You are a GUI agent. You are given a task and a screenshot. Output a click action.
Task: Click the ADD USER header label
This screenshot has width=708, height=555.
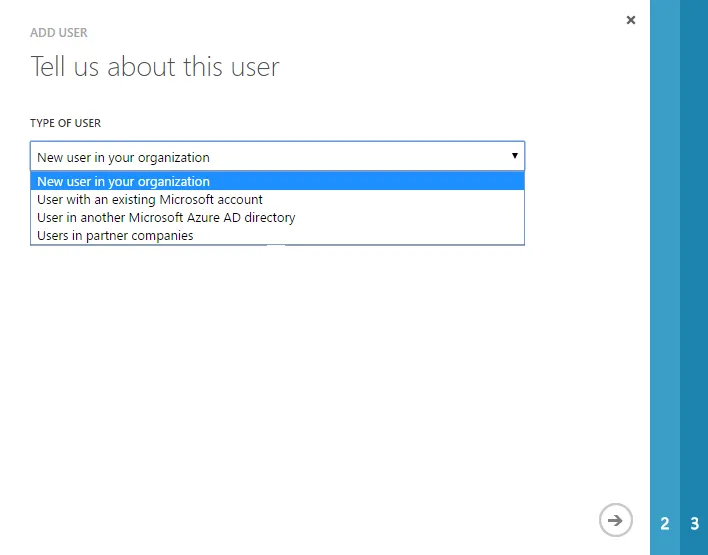[x=59, y=33]
